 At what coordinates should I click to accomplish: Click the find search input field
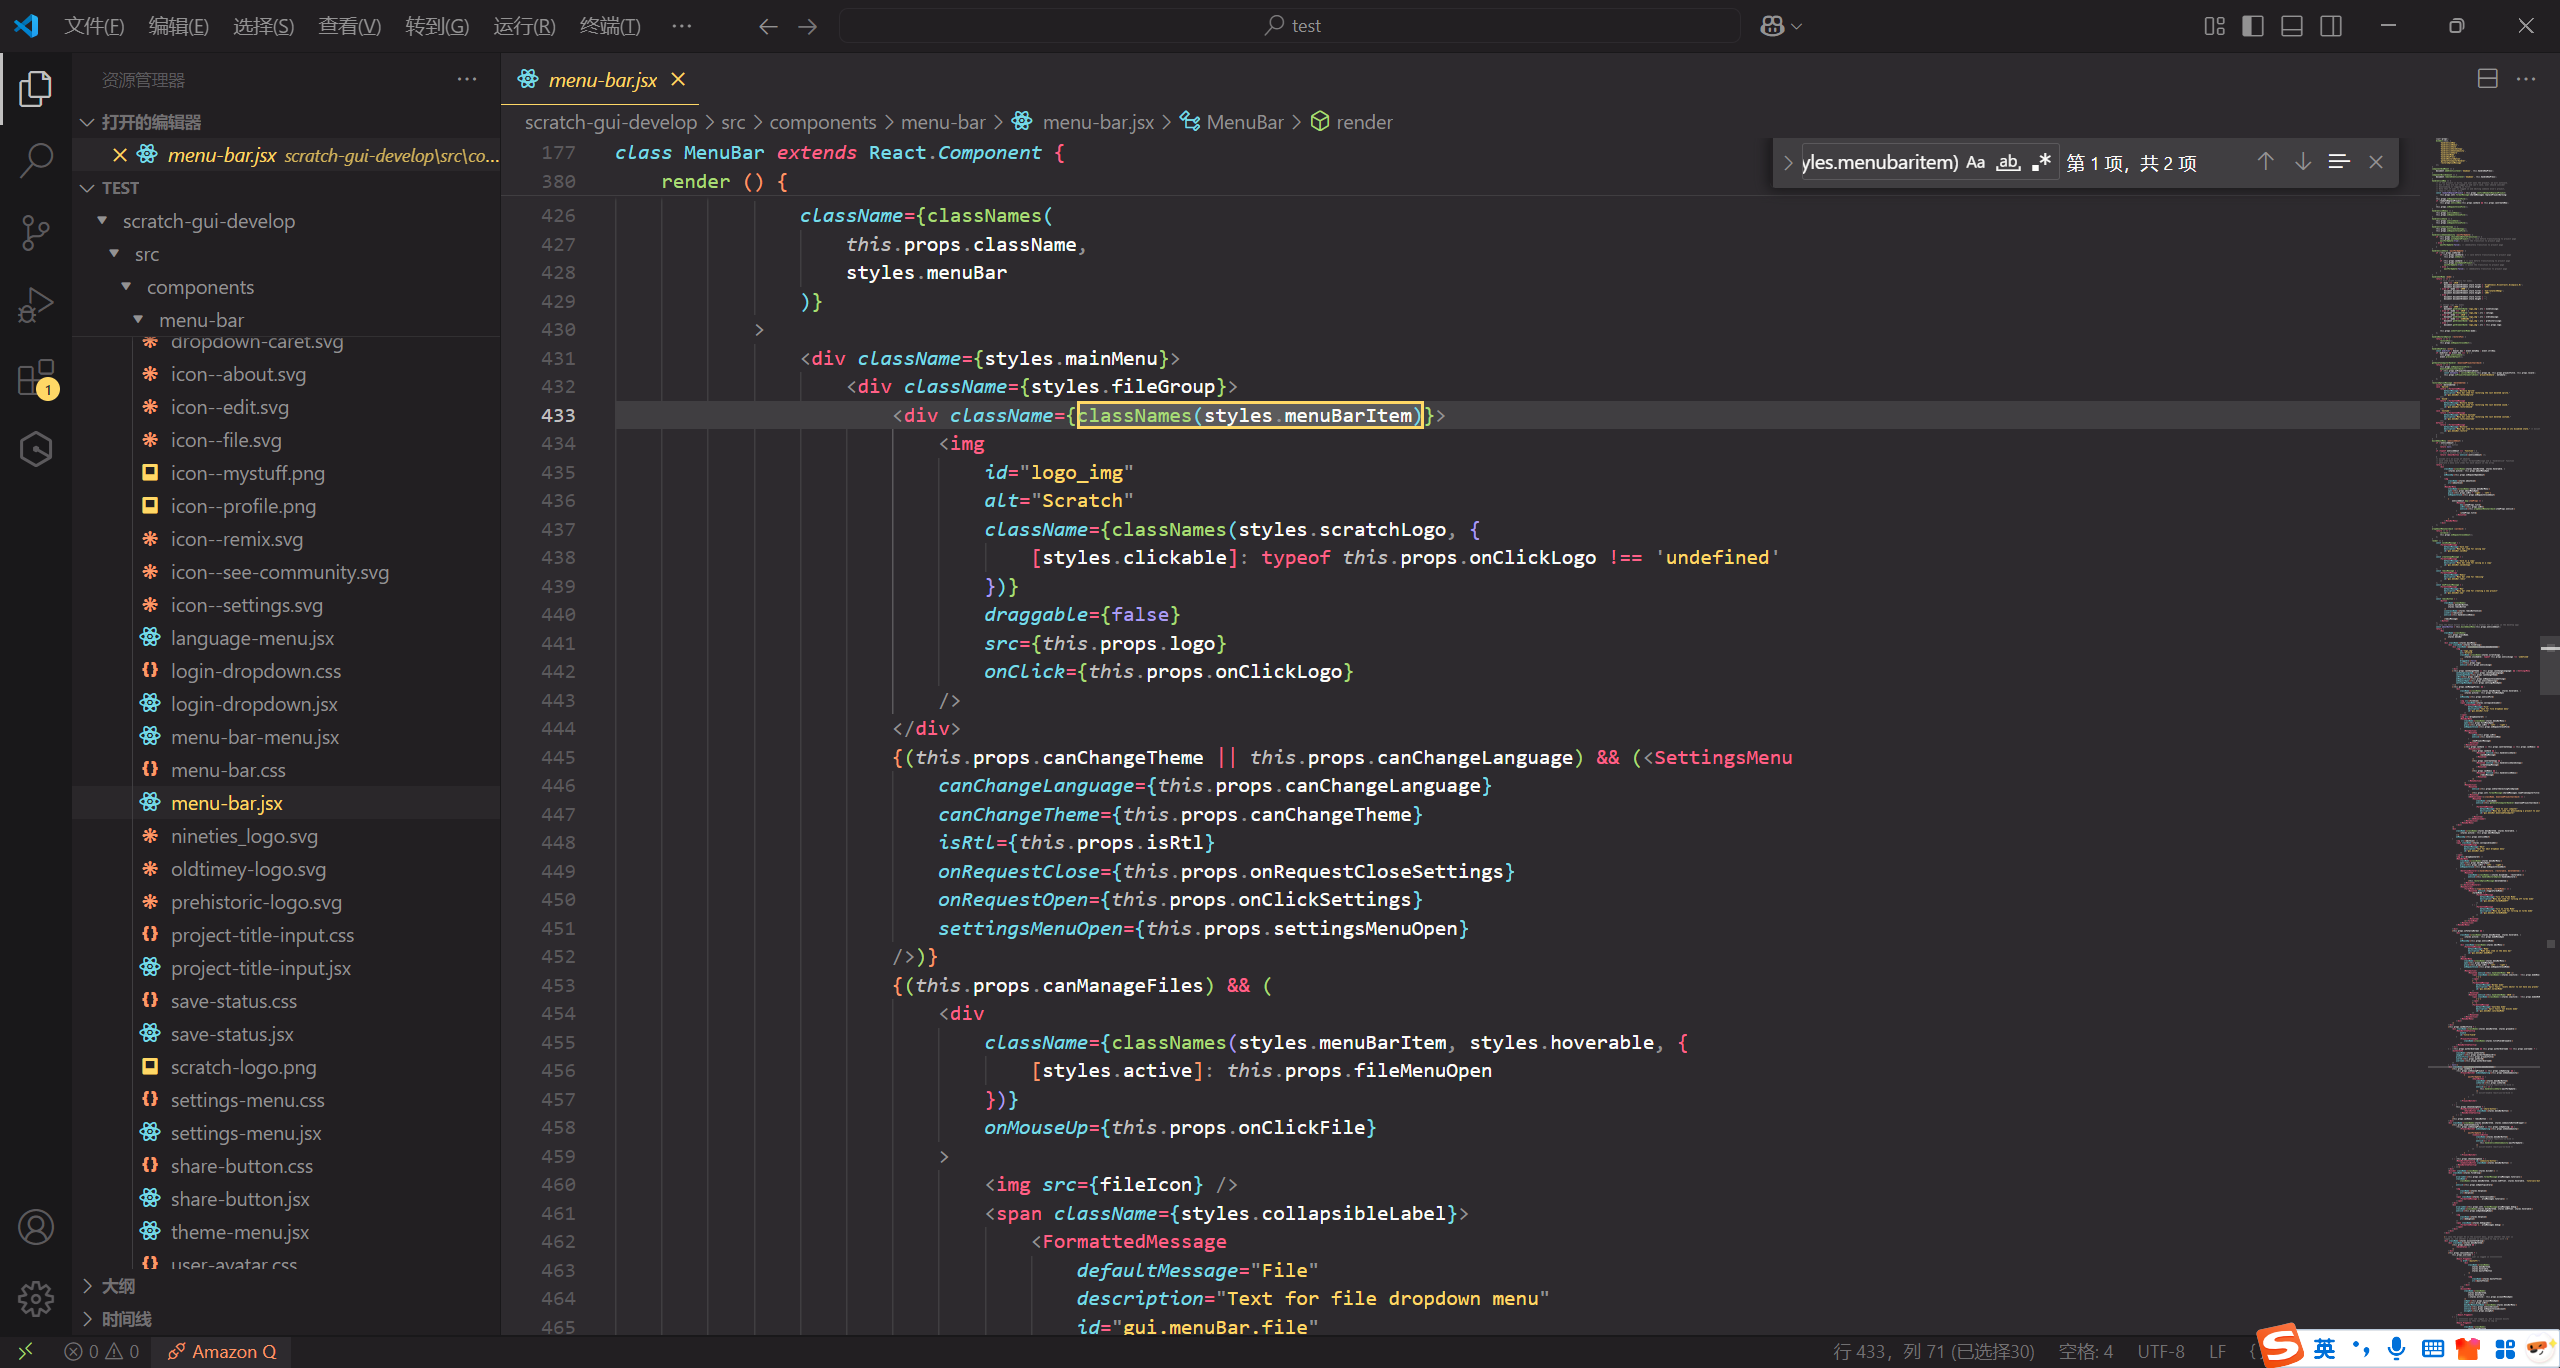[x=1880, y=162]
